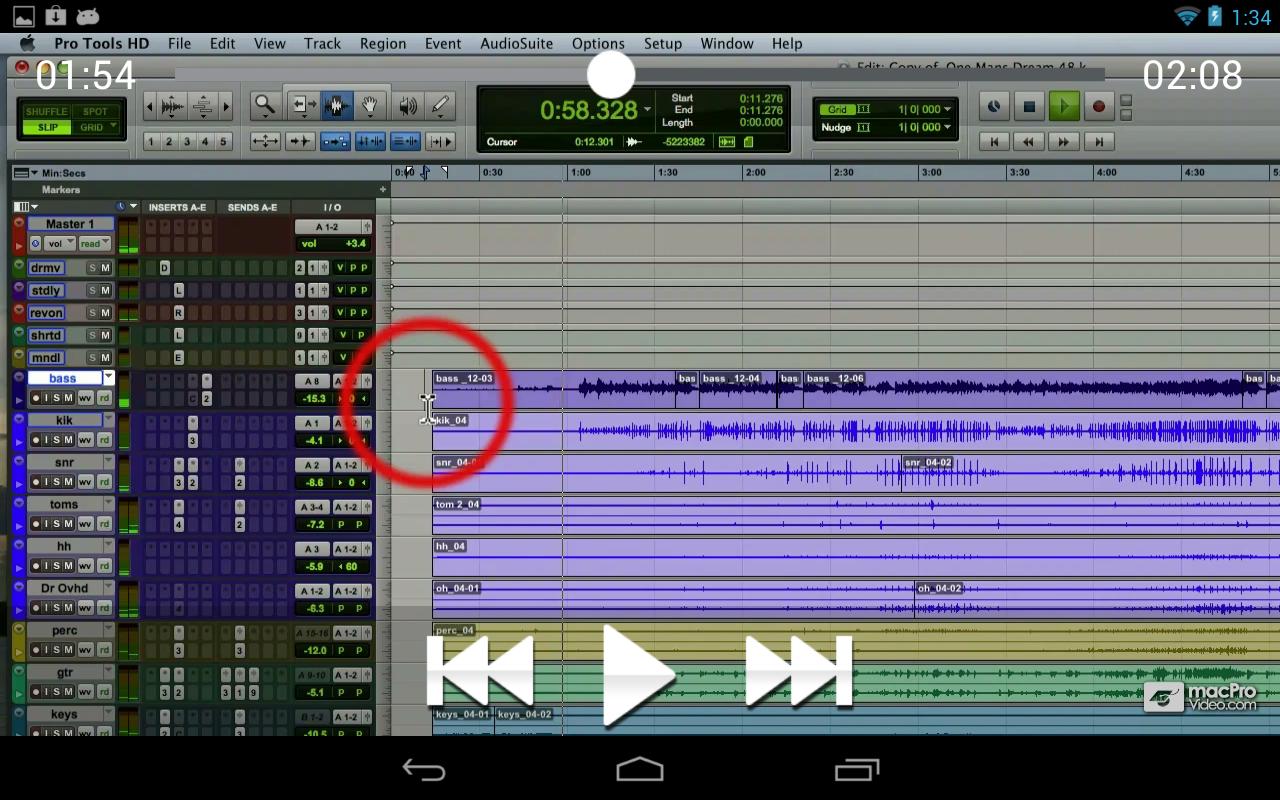The image size is (1280, 800).
Task: Add a marker with the Markers plus icon
Action: [x=382, y=189]
